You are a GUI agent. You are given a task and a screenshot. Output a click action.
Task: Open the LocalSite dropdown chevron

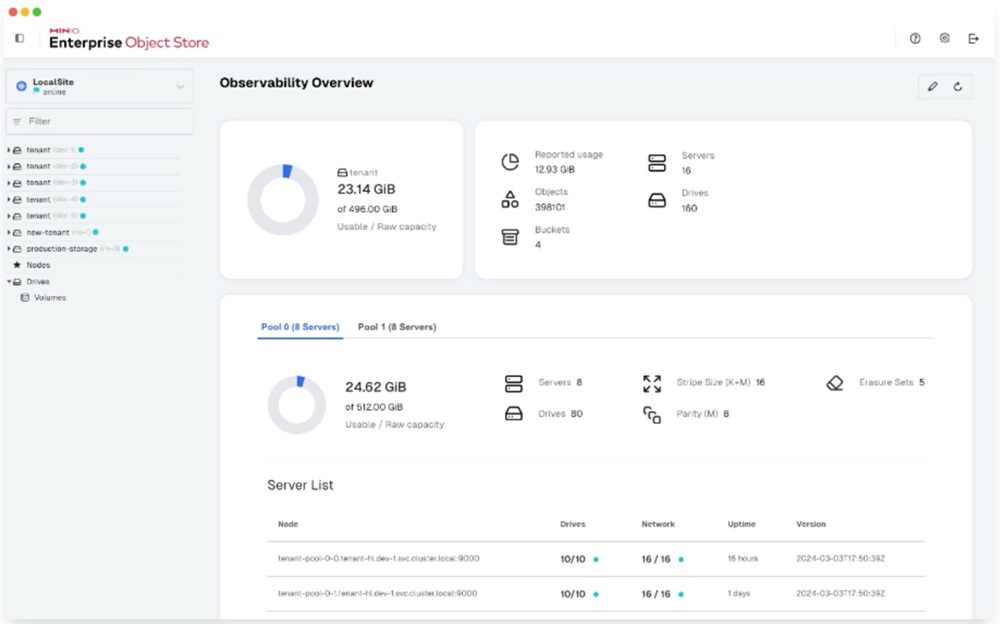click(180, 87)
